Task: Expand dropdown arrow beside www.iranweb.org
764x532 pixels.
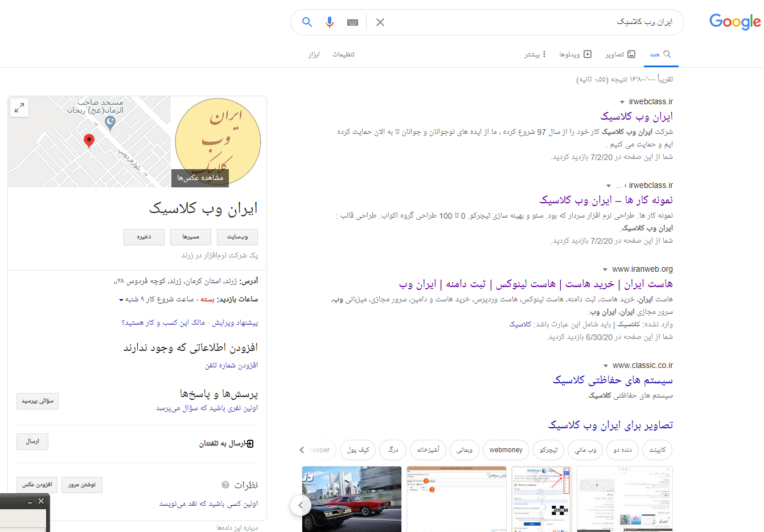Action: click(x=605, y=269)
